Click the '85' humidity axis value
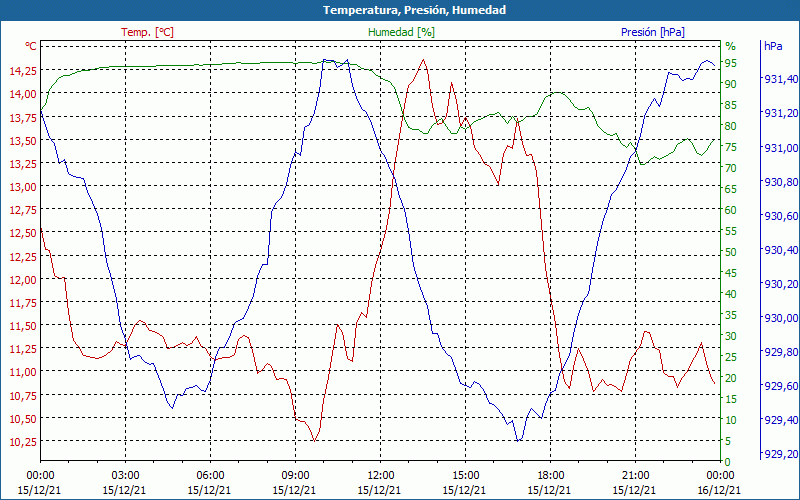This screenshot has width=800, height=500. coord(731,105)
